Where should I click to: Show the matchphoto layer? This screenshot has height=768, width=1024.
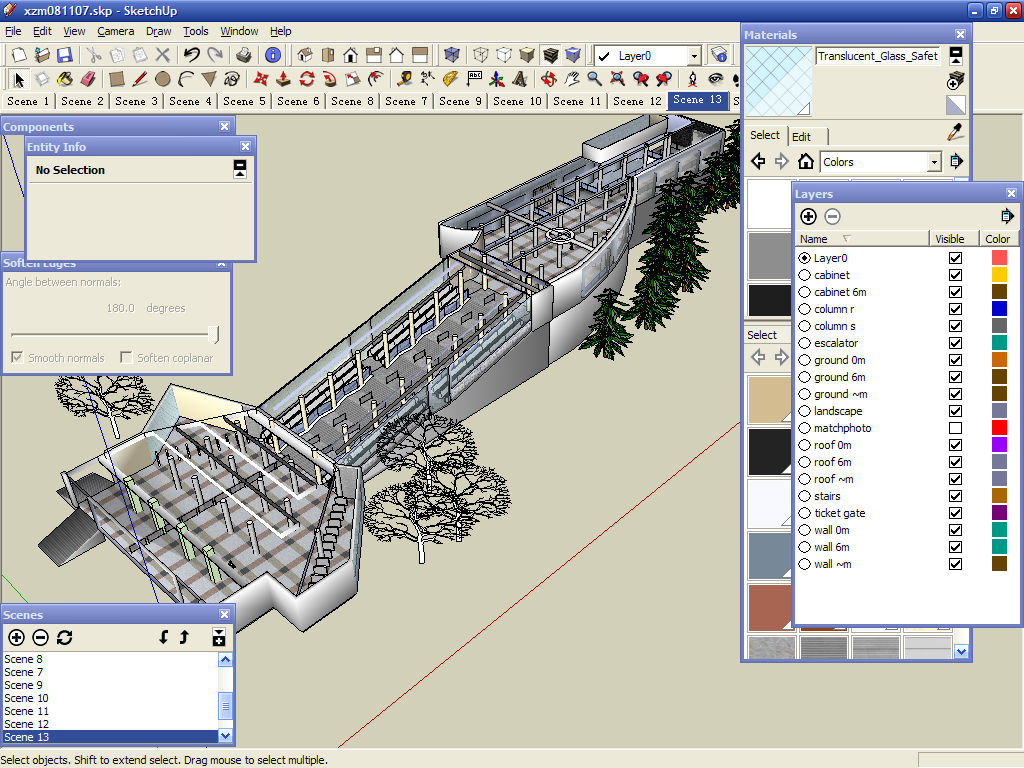click(955, 428)
